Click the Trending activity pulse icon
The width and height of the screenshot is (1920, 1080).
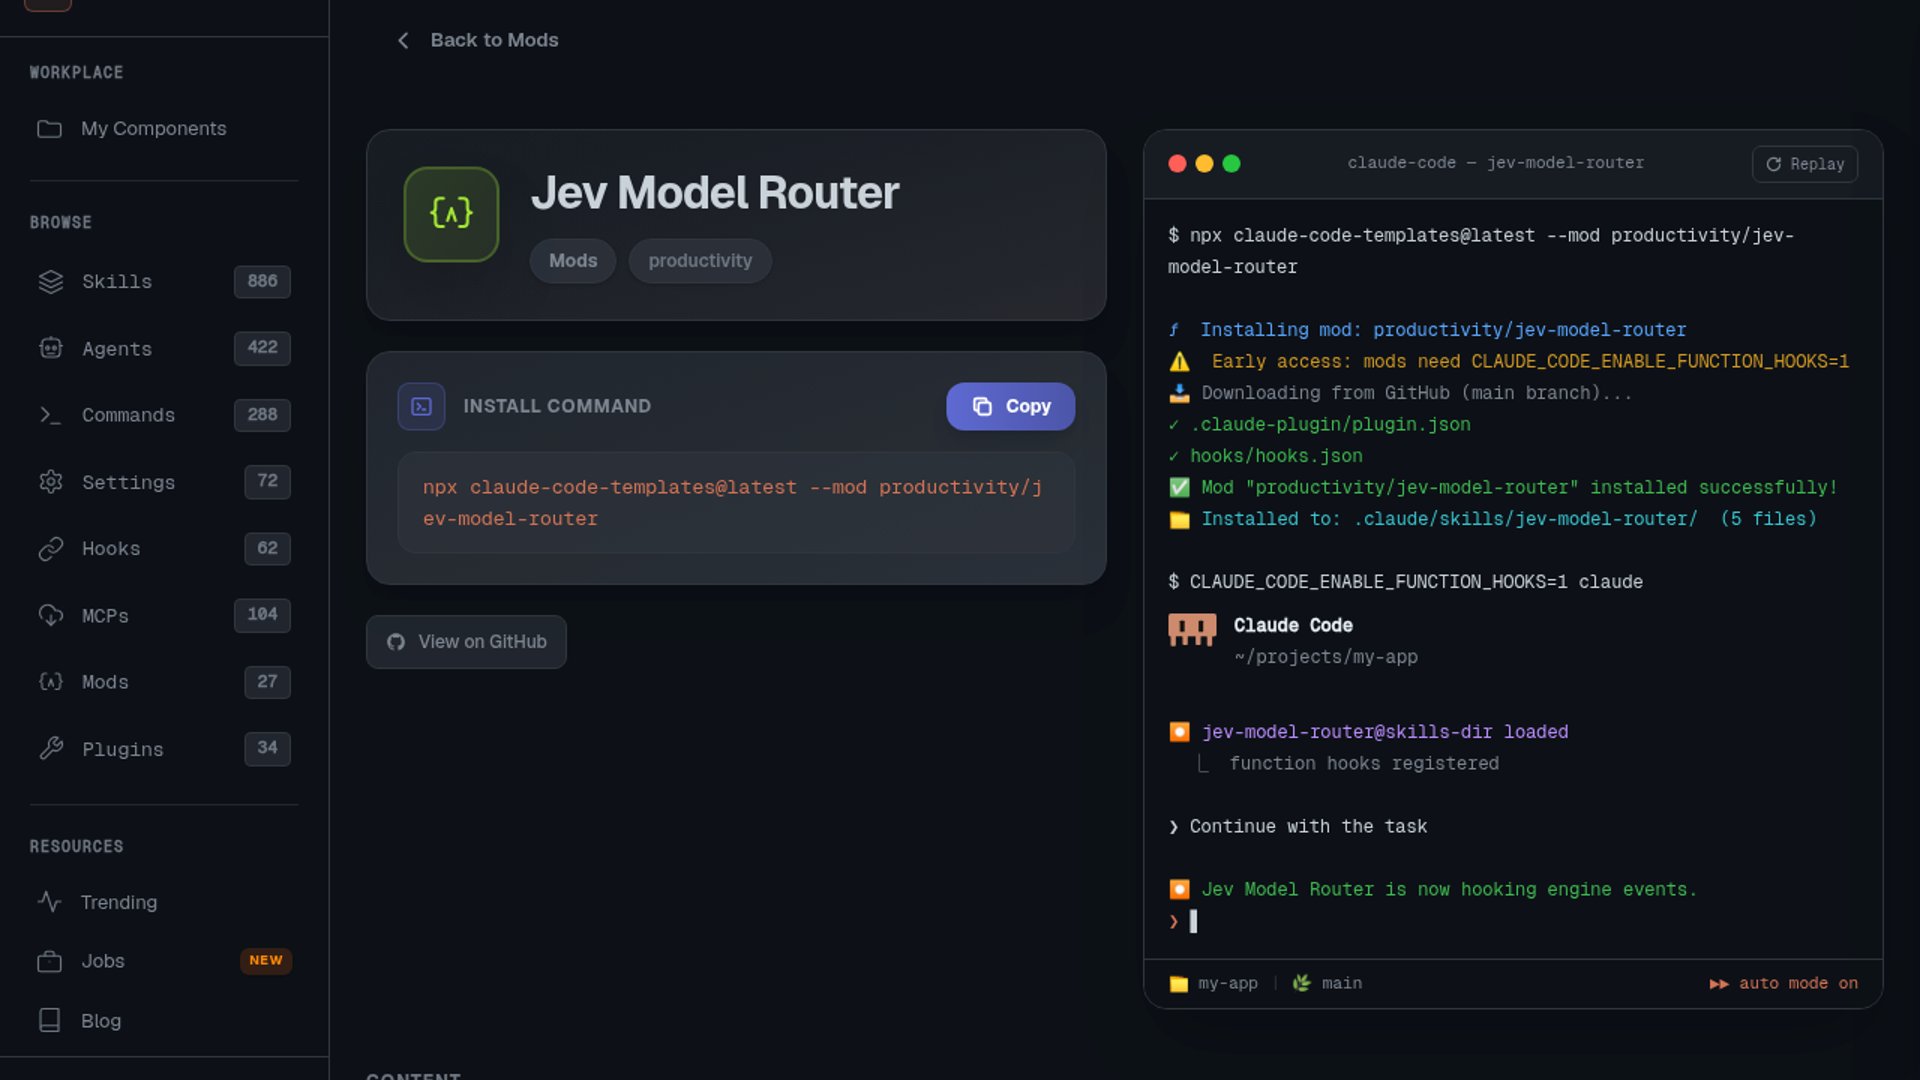coord(49,902)
